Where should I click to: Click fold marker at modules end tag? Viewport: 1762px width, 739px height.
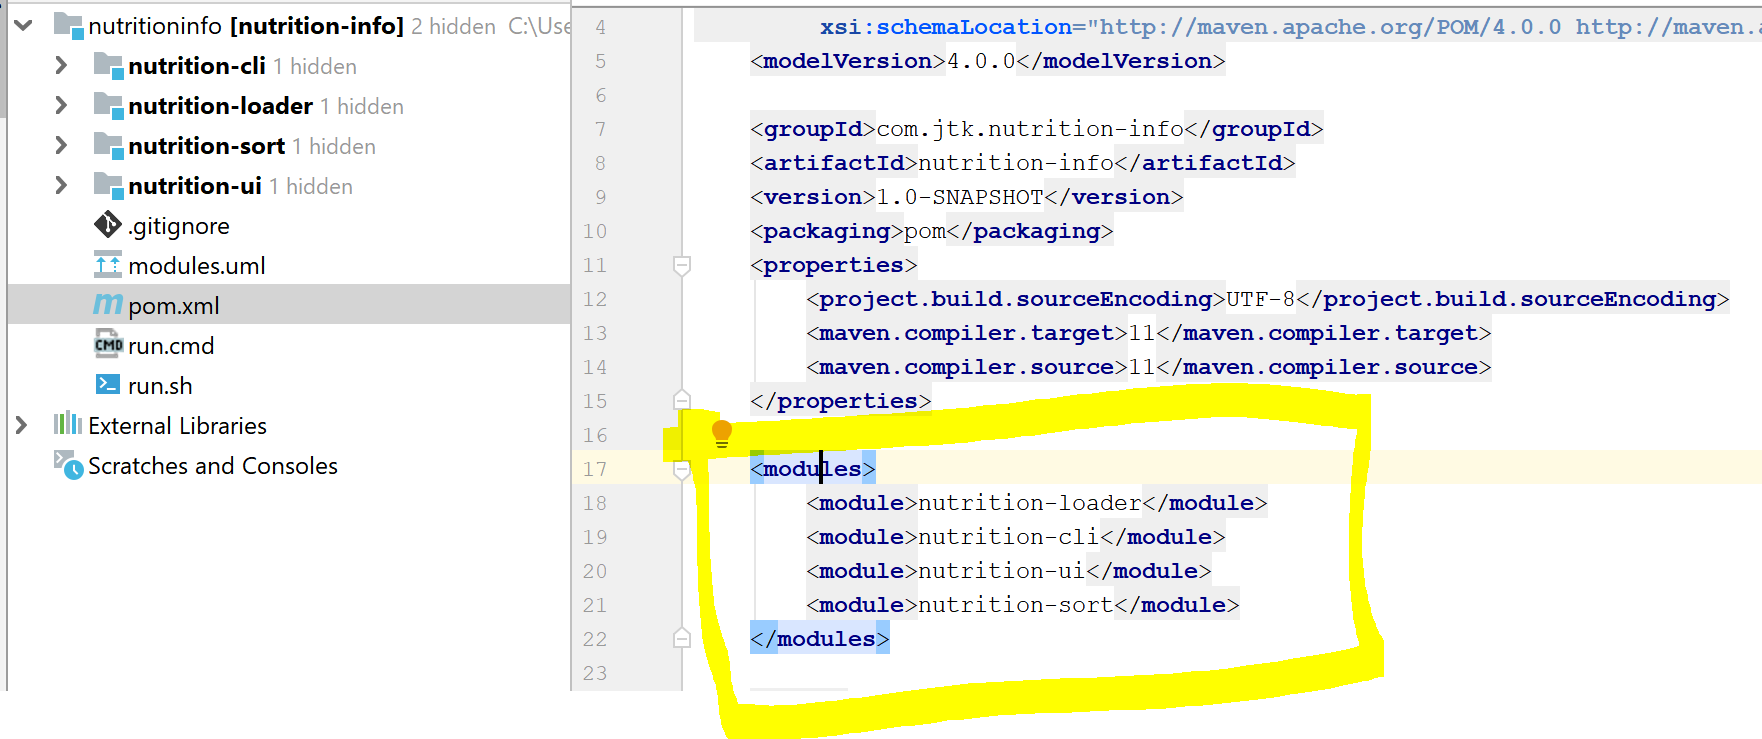point(682,637)
